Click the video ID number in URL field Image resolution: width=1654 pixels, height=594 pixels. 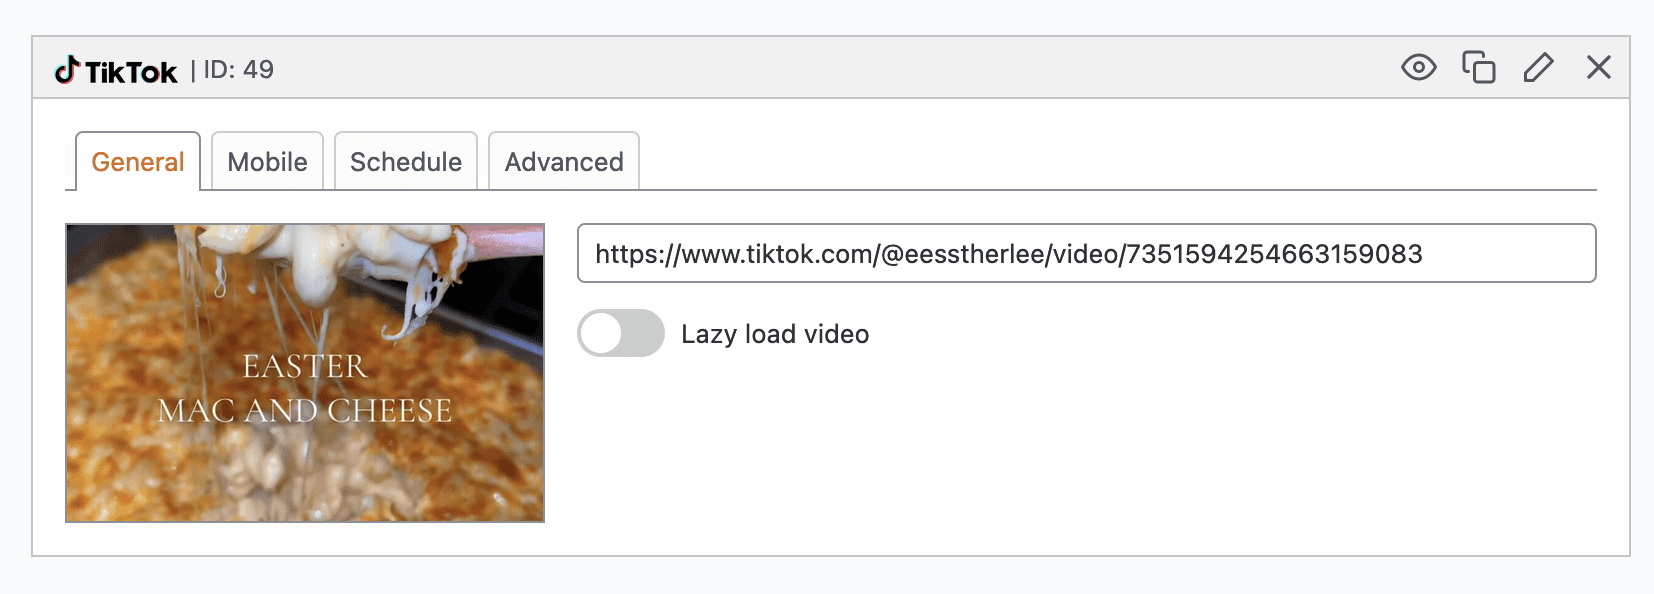tap(1274, 254)
